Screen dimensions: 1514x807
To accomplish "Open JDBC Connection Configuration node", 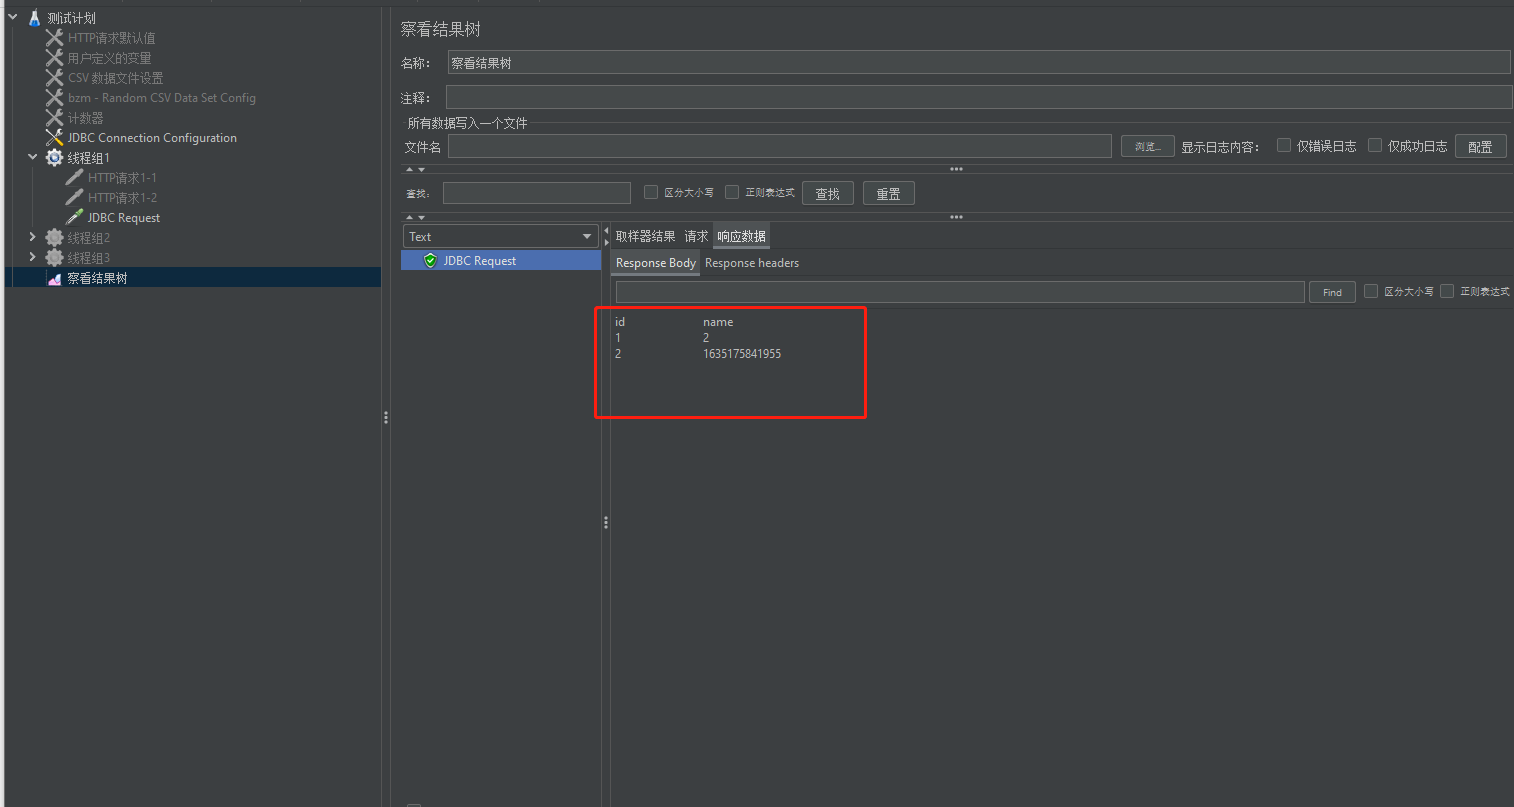I will coord(152,138).
